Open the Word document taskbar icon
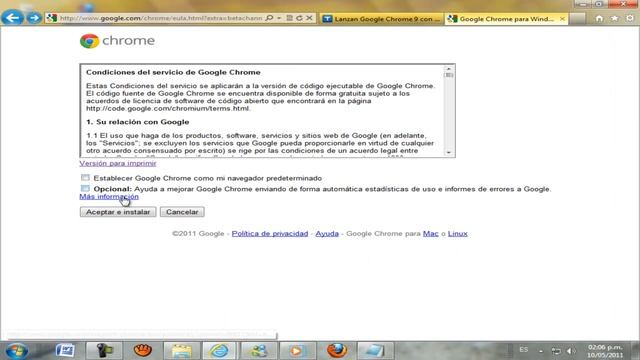 65,351
